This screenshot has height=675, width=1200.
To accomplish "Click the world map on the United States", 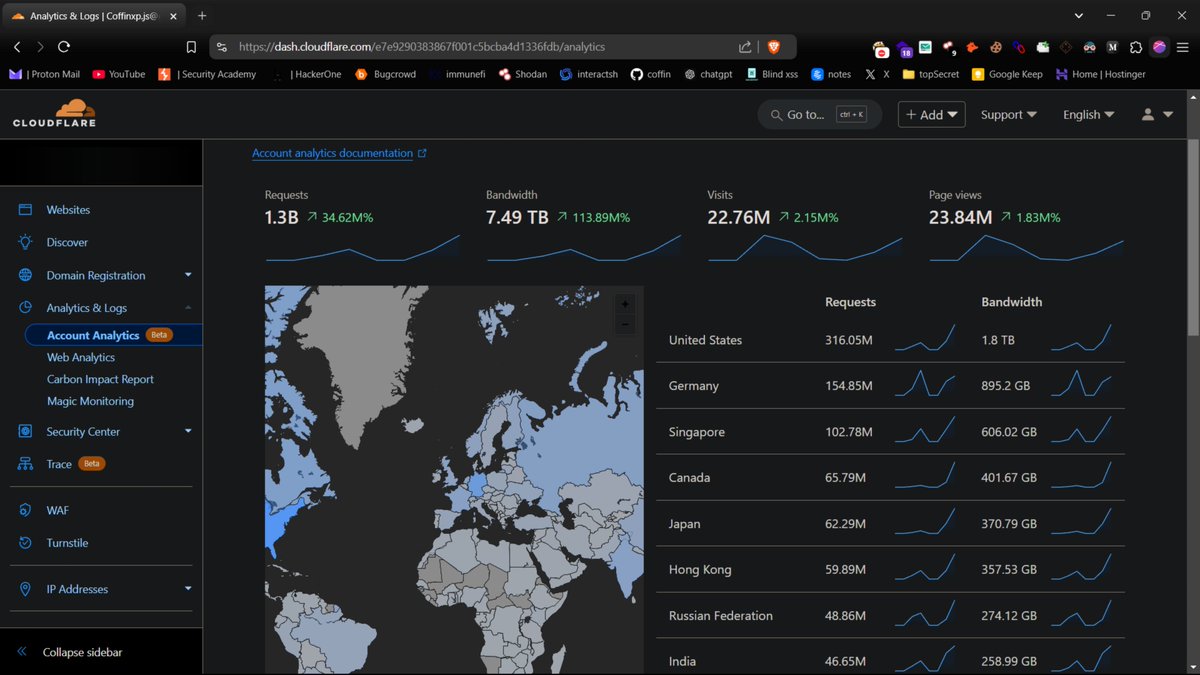I will tap(285, 525).
